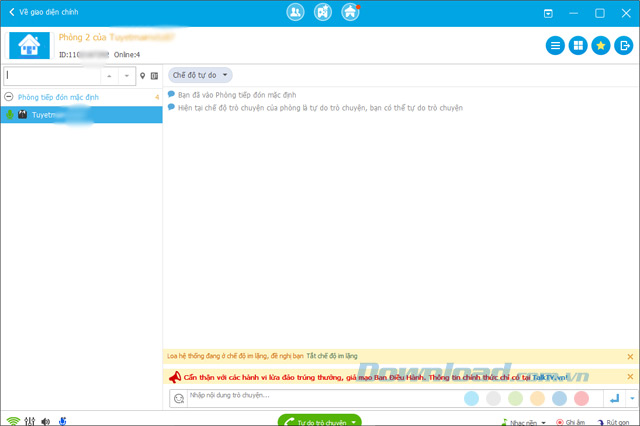The image size is (640, 426).
Task: Click the search previous up arrow
Action: pyautogui.click(x=109, y=76)
